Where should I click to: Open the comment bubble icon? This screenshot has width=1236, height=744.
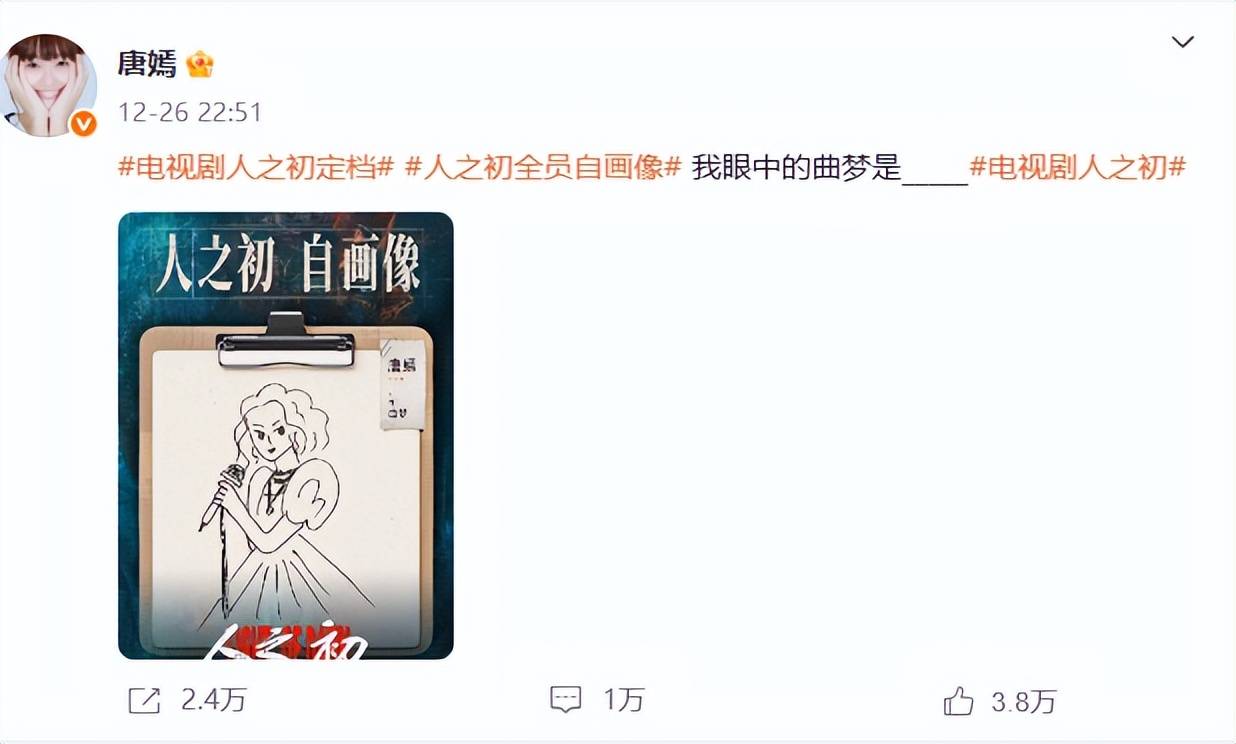pos(566,700)
